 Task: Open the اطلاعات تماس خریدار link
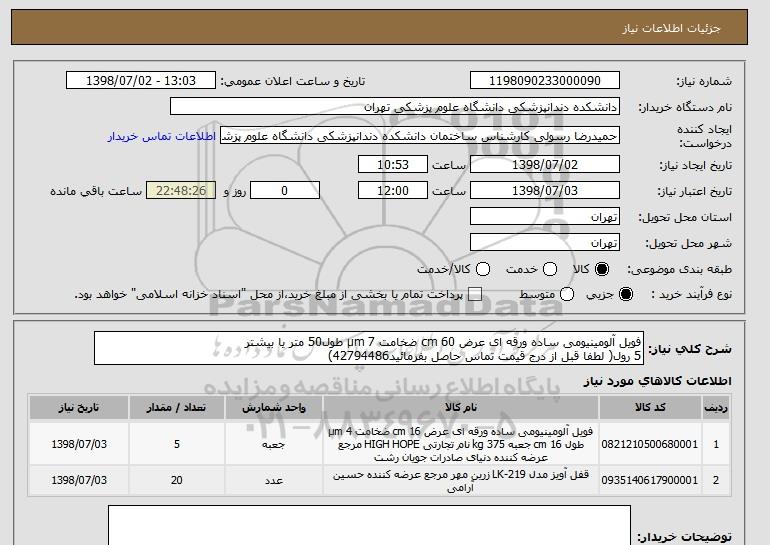point(162,136)
